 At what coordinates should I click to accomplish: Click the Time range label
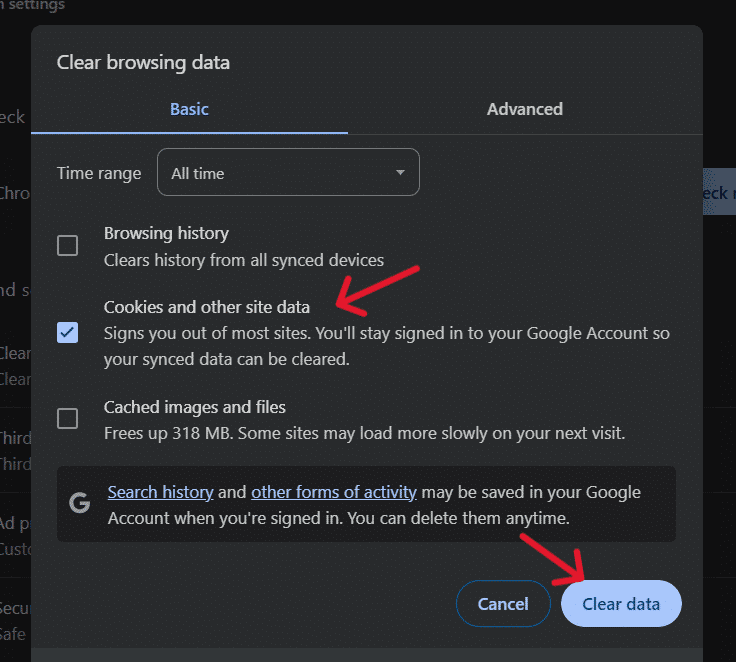click(x=99, y=173)
